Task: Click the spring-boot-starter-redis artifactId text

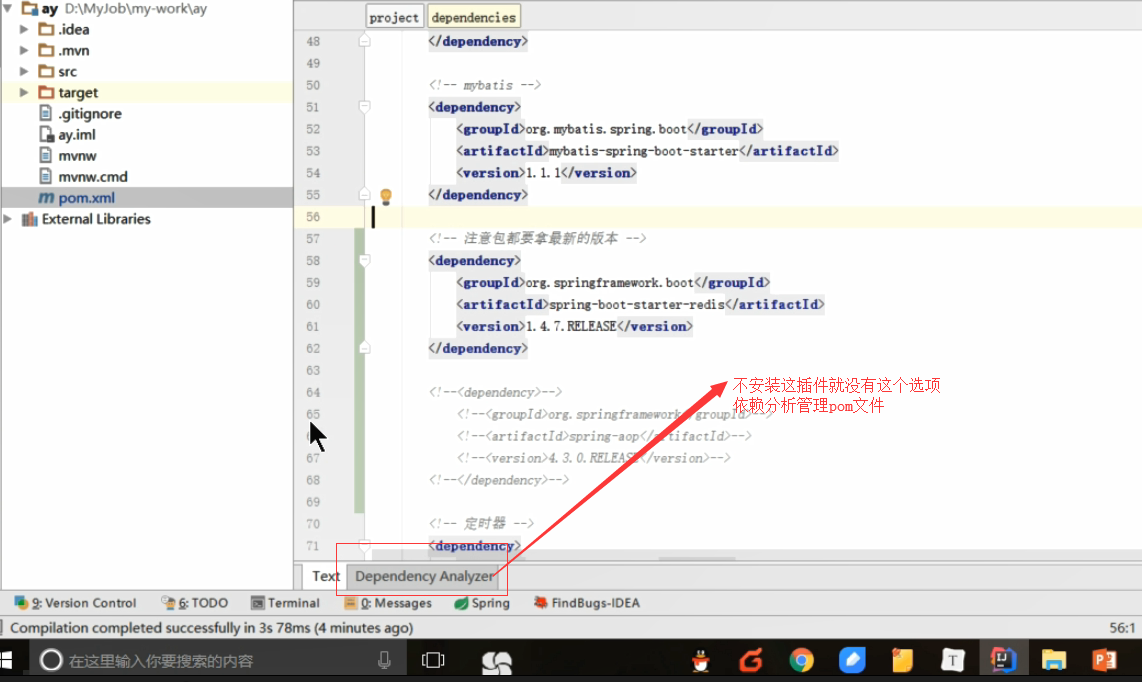Action: (x=637, y=305)
